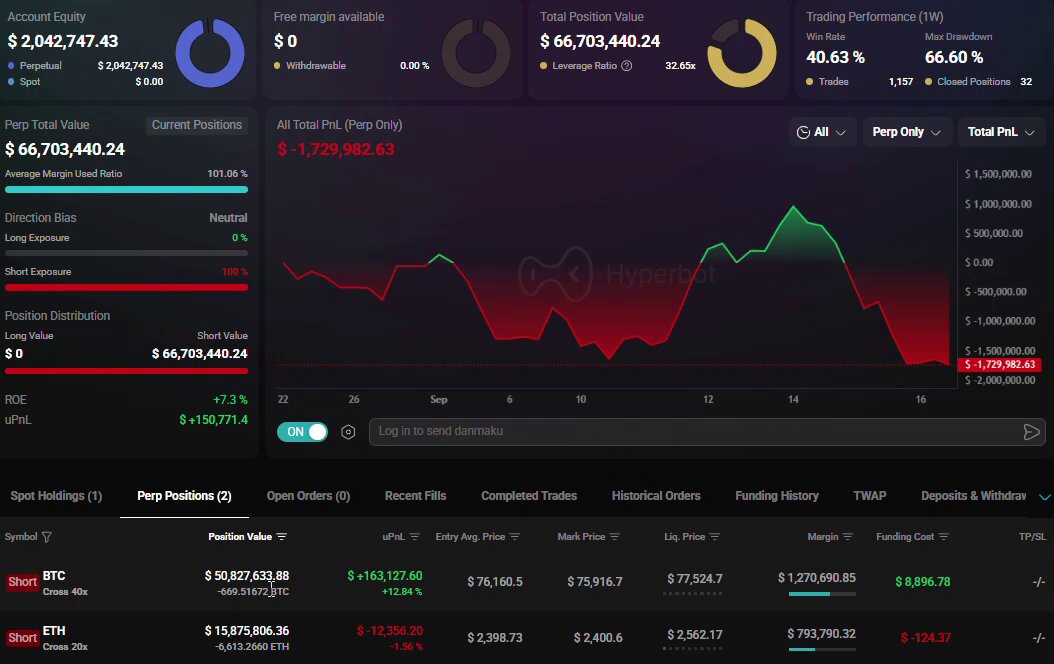Click the BTC margin progress bar
The height and width of the screenshot is (664, 1054).
[x=822, y=594]
